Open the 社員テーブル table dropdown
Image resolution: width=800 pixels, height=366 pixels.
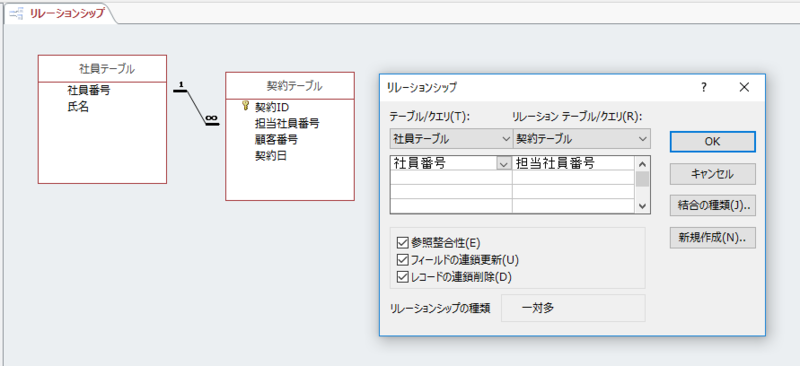click(451, 139)
